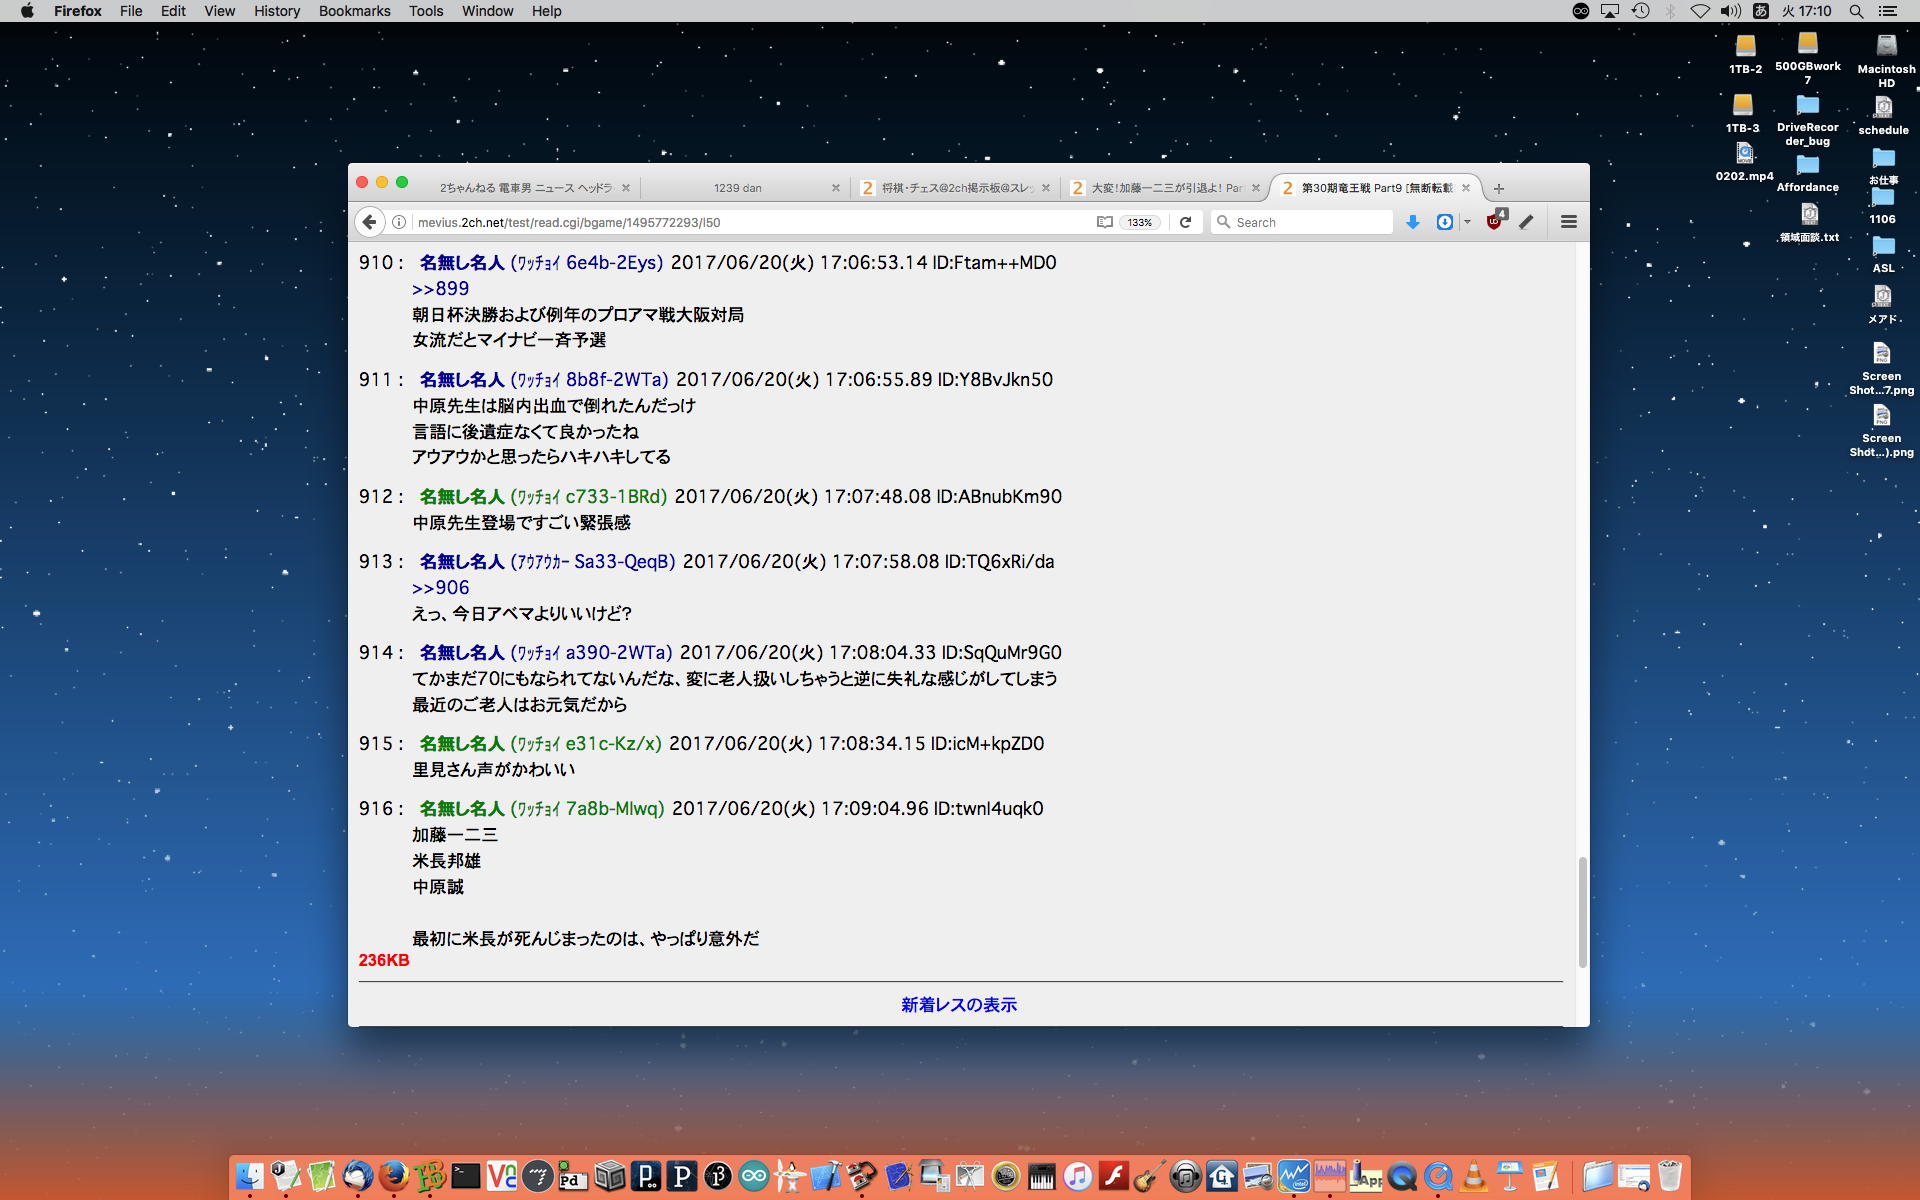
Task: Show site information icon in URL bar
Action: 399,222
